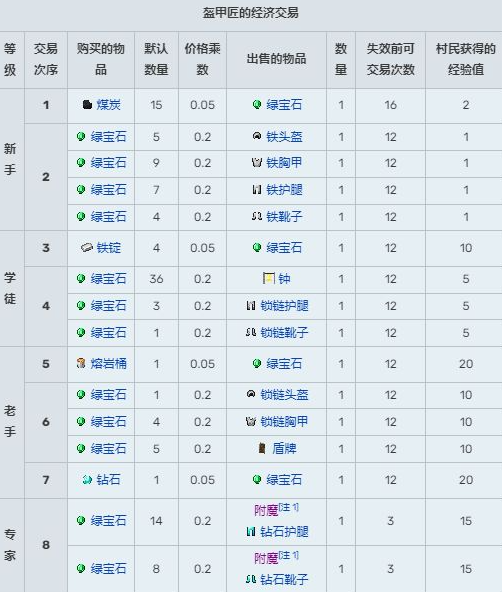Open the 铁护腿 link
The height and width of the screenshot is (592, 502).
(284, 190)
